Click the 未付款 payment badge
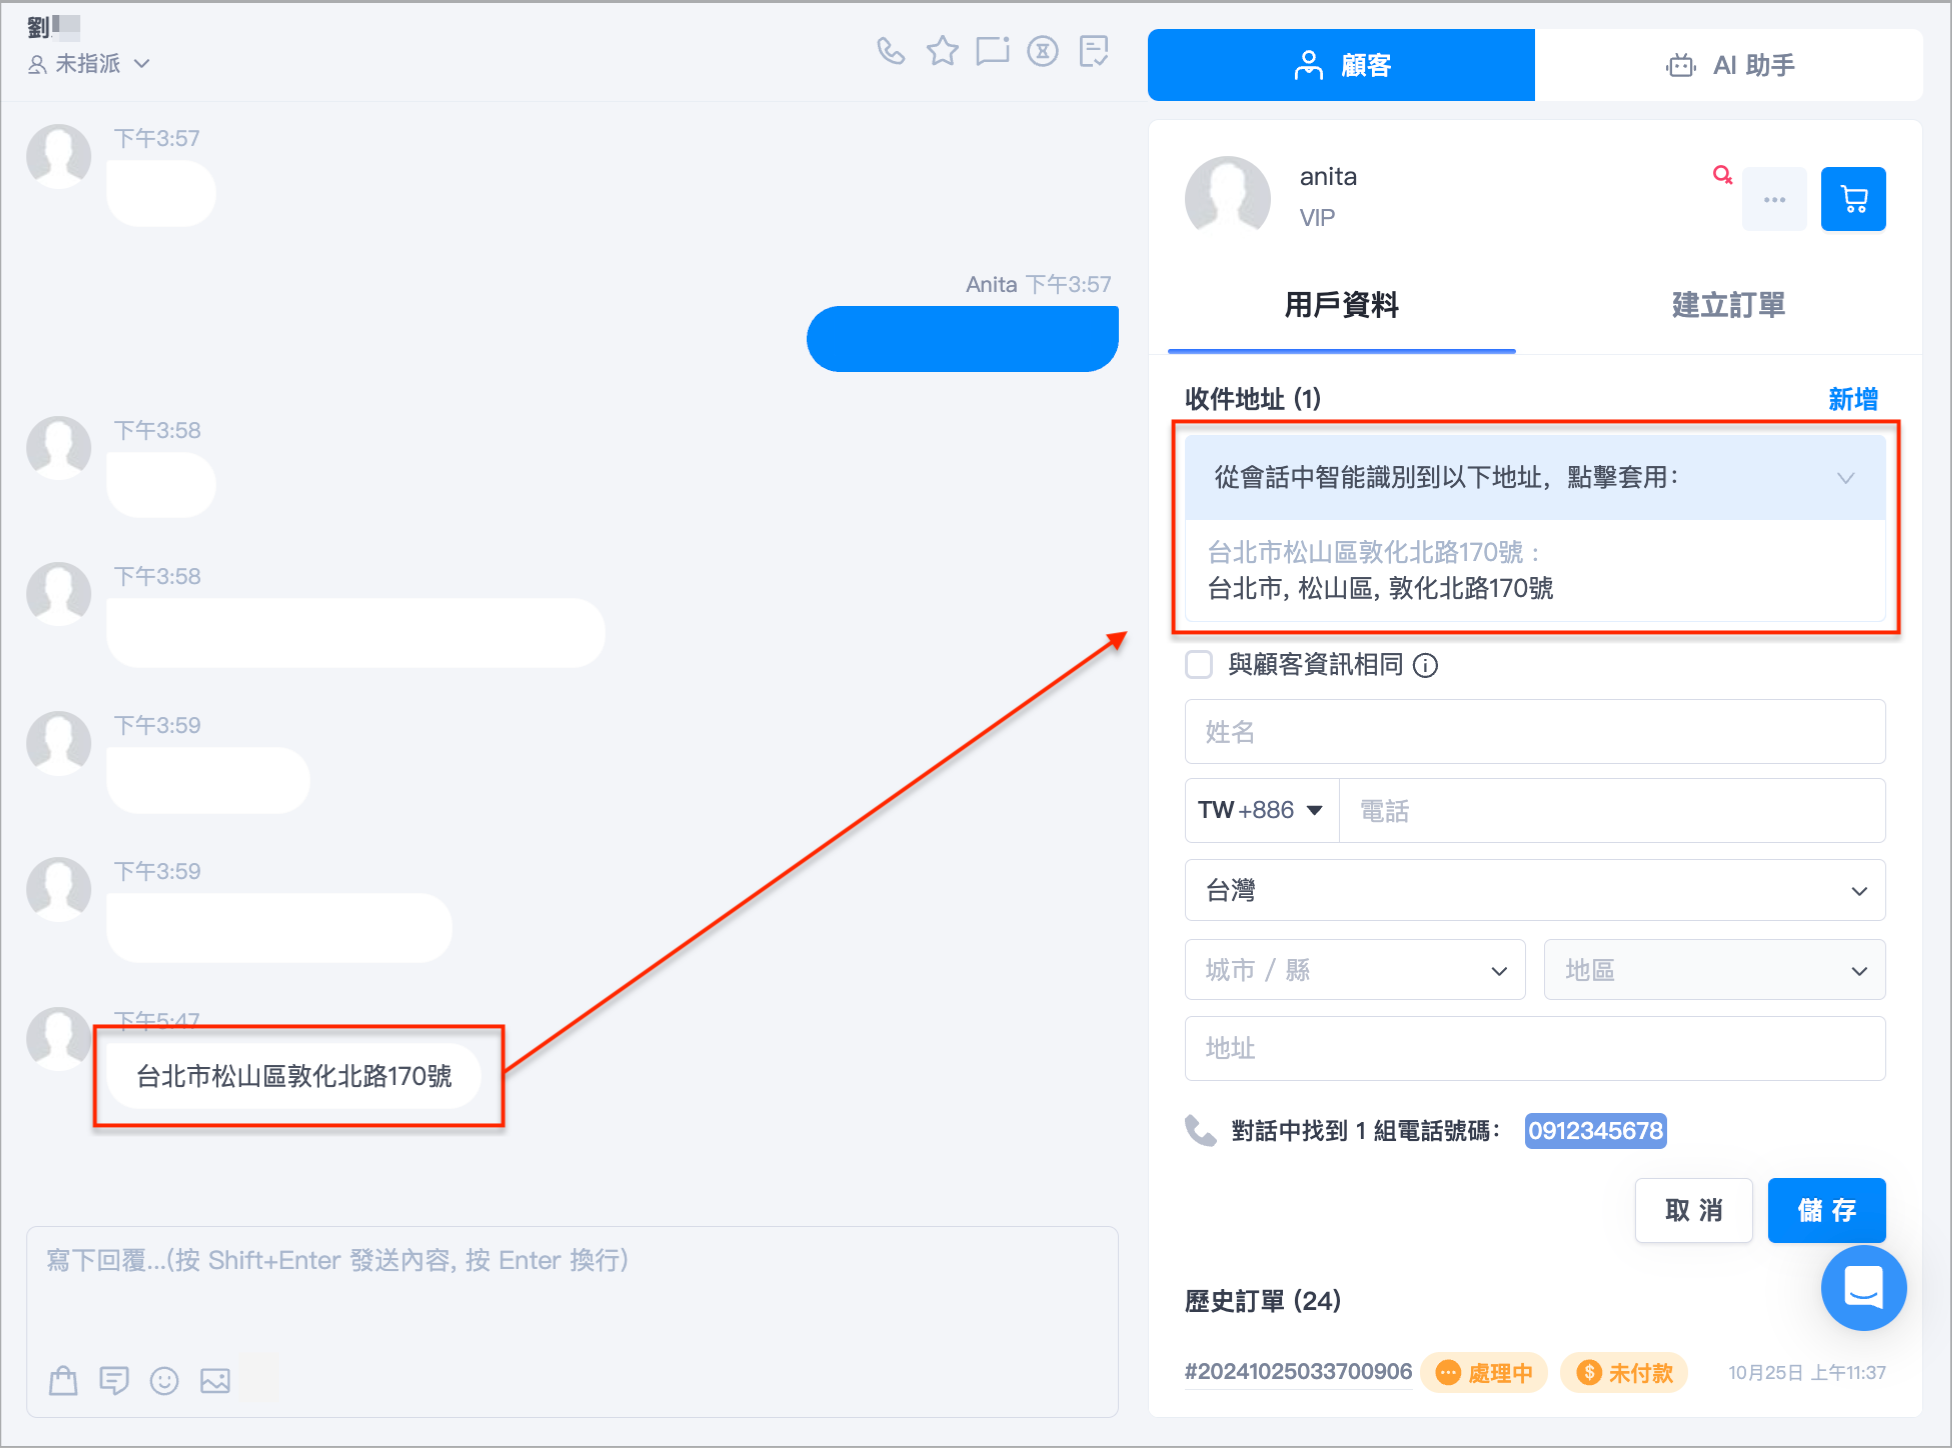This screenshot has height=1448, width=1952. click(x=1624, y=1373)
